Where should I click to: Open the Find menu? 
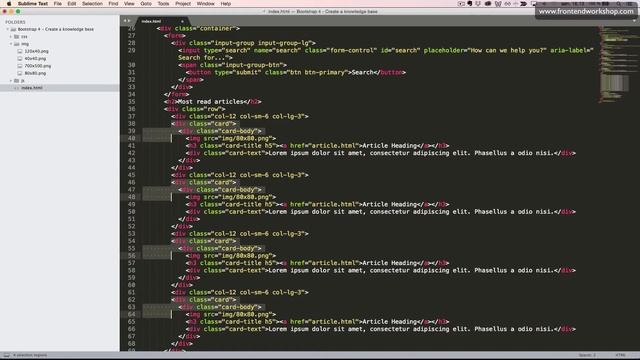tap(113, 4)
